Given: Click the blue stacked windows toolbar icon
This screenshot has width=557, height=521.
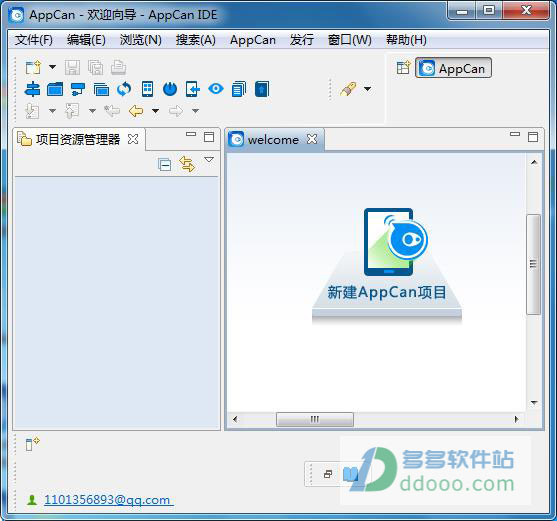Looking at the screenshot, I should [x=101, y=89].
